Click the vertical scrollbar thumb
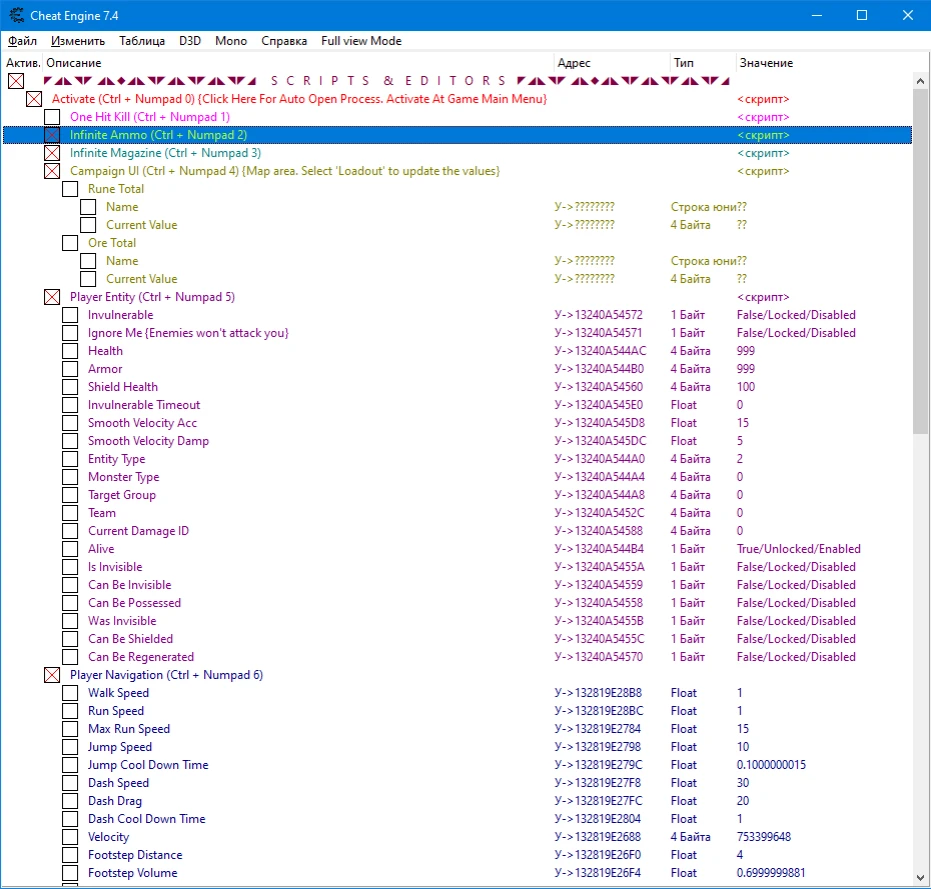 921,260
